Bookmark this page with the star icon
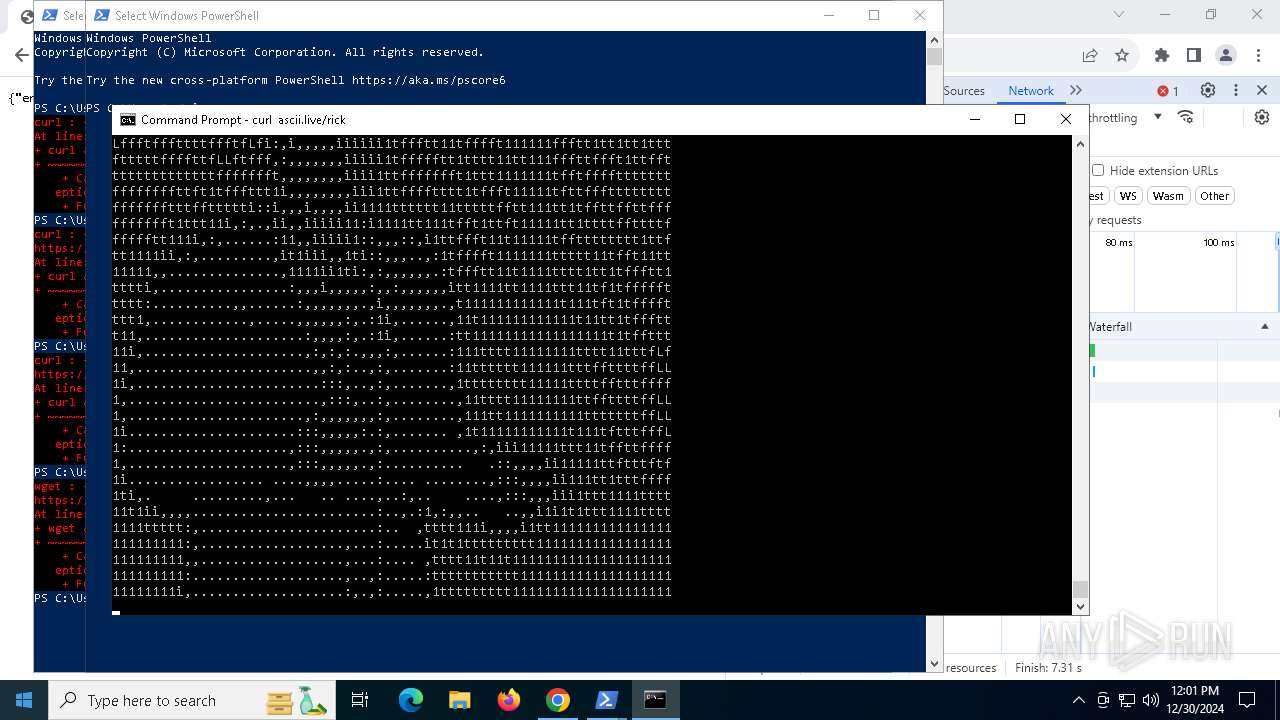 (1122, 55)
